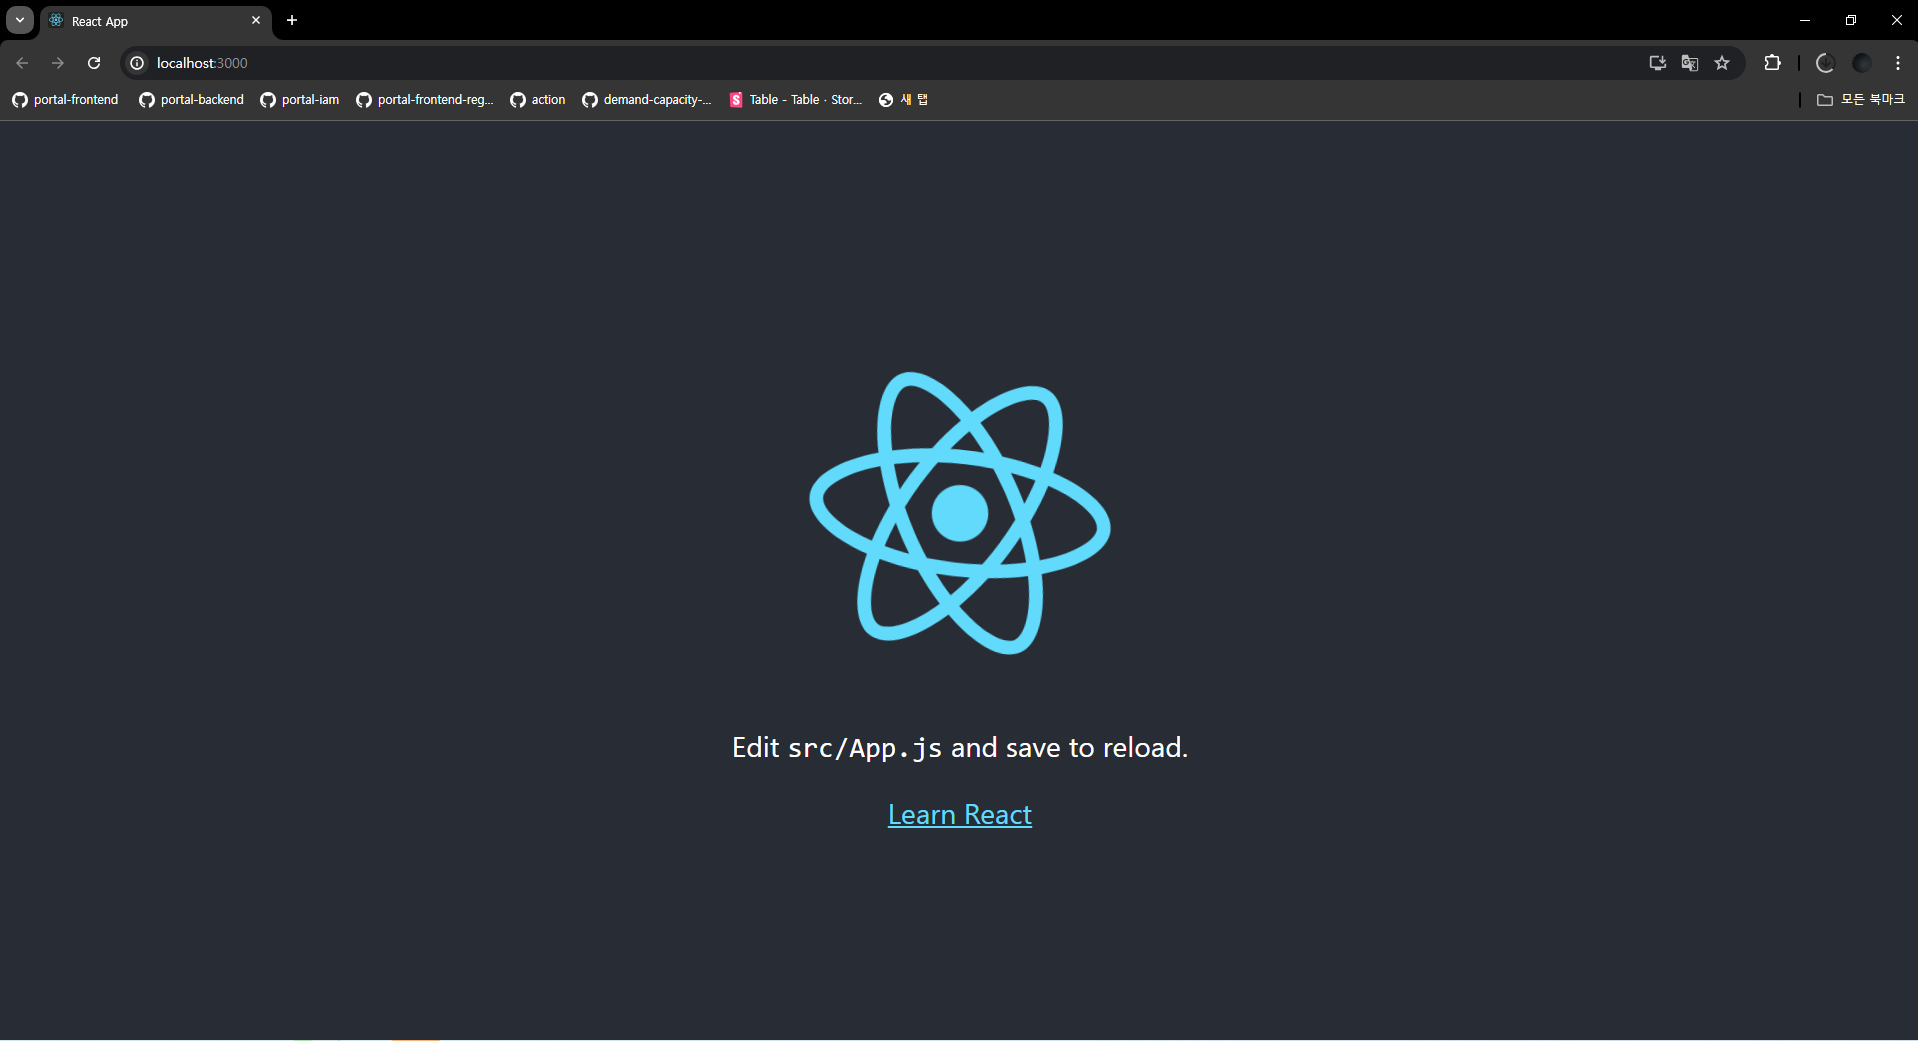1918x1041 pixels.
Task: Bookmark this page with star icon
Action: point(1722,63)
